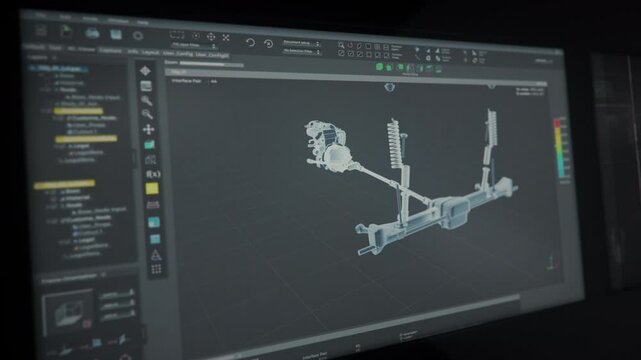Image resolution: width=641 pixels, height=360 pixels.
Task: Switch to the User_Config tab
Action: click(177, 53)
